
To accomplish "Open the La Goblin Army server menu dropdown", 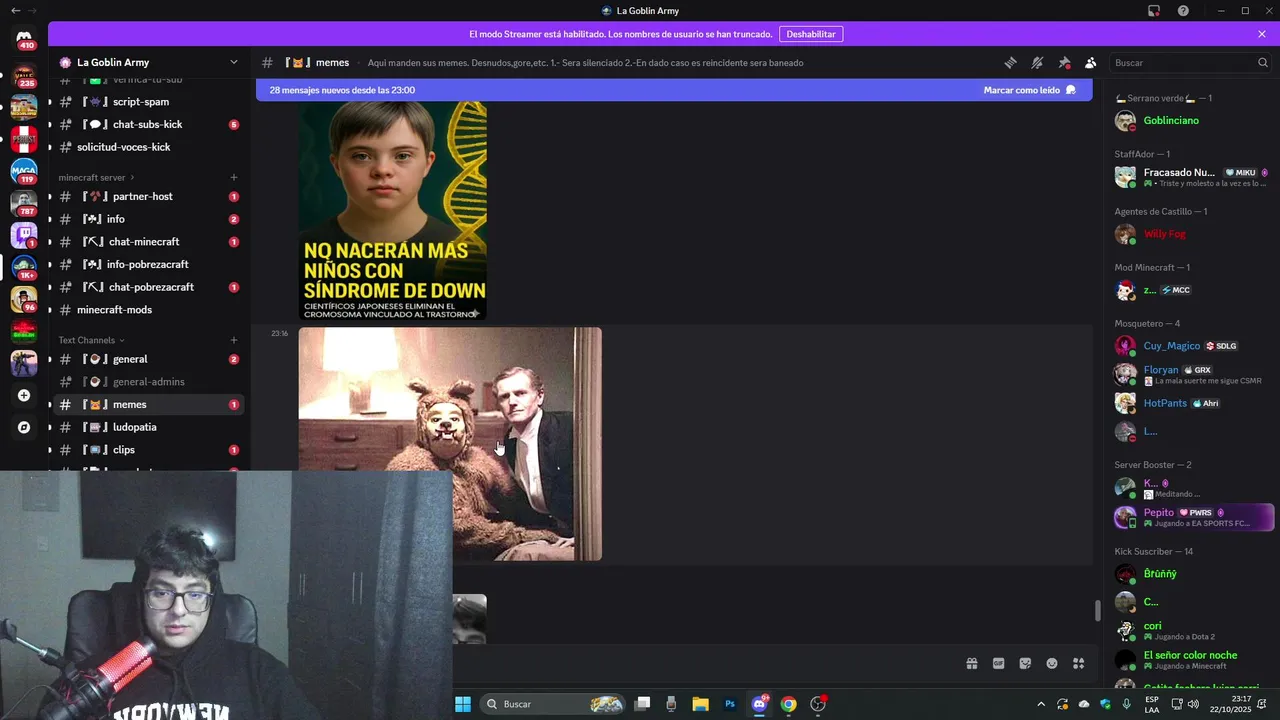I will pos(234,62).
